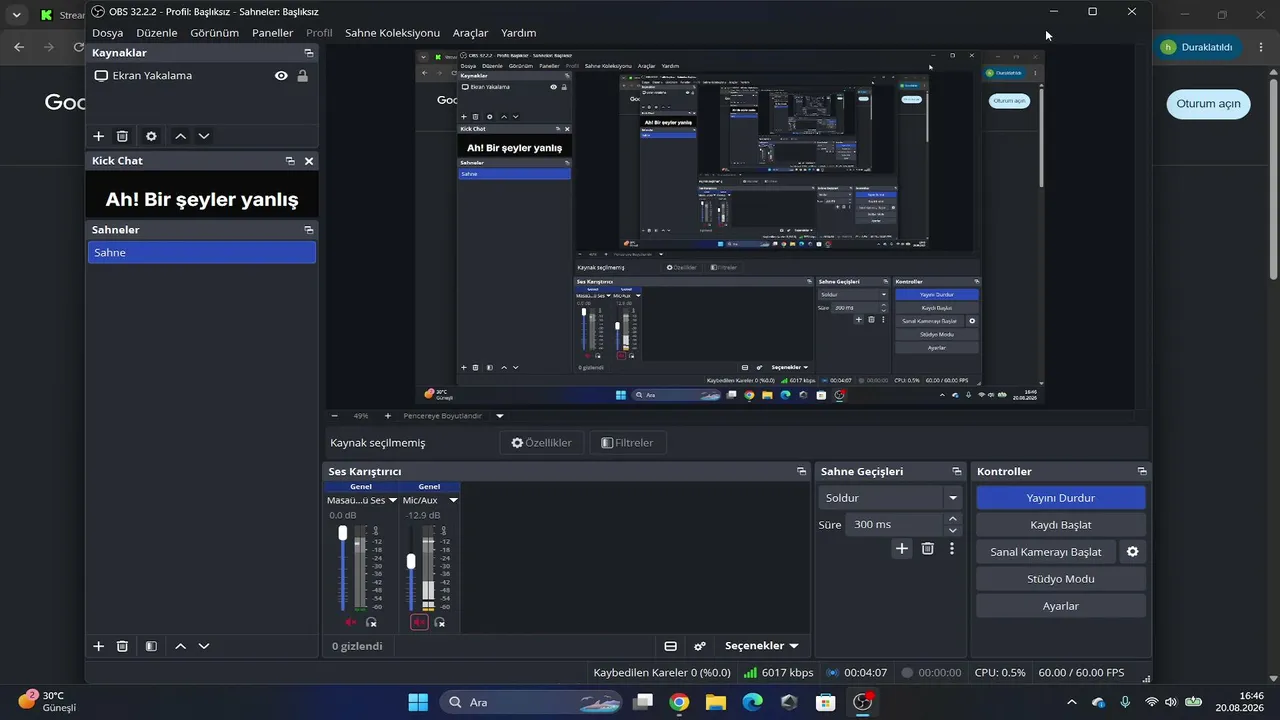Remove the selected scene transition
1280x720 pixels.
[928, 549]
